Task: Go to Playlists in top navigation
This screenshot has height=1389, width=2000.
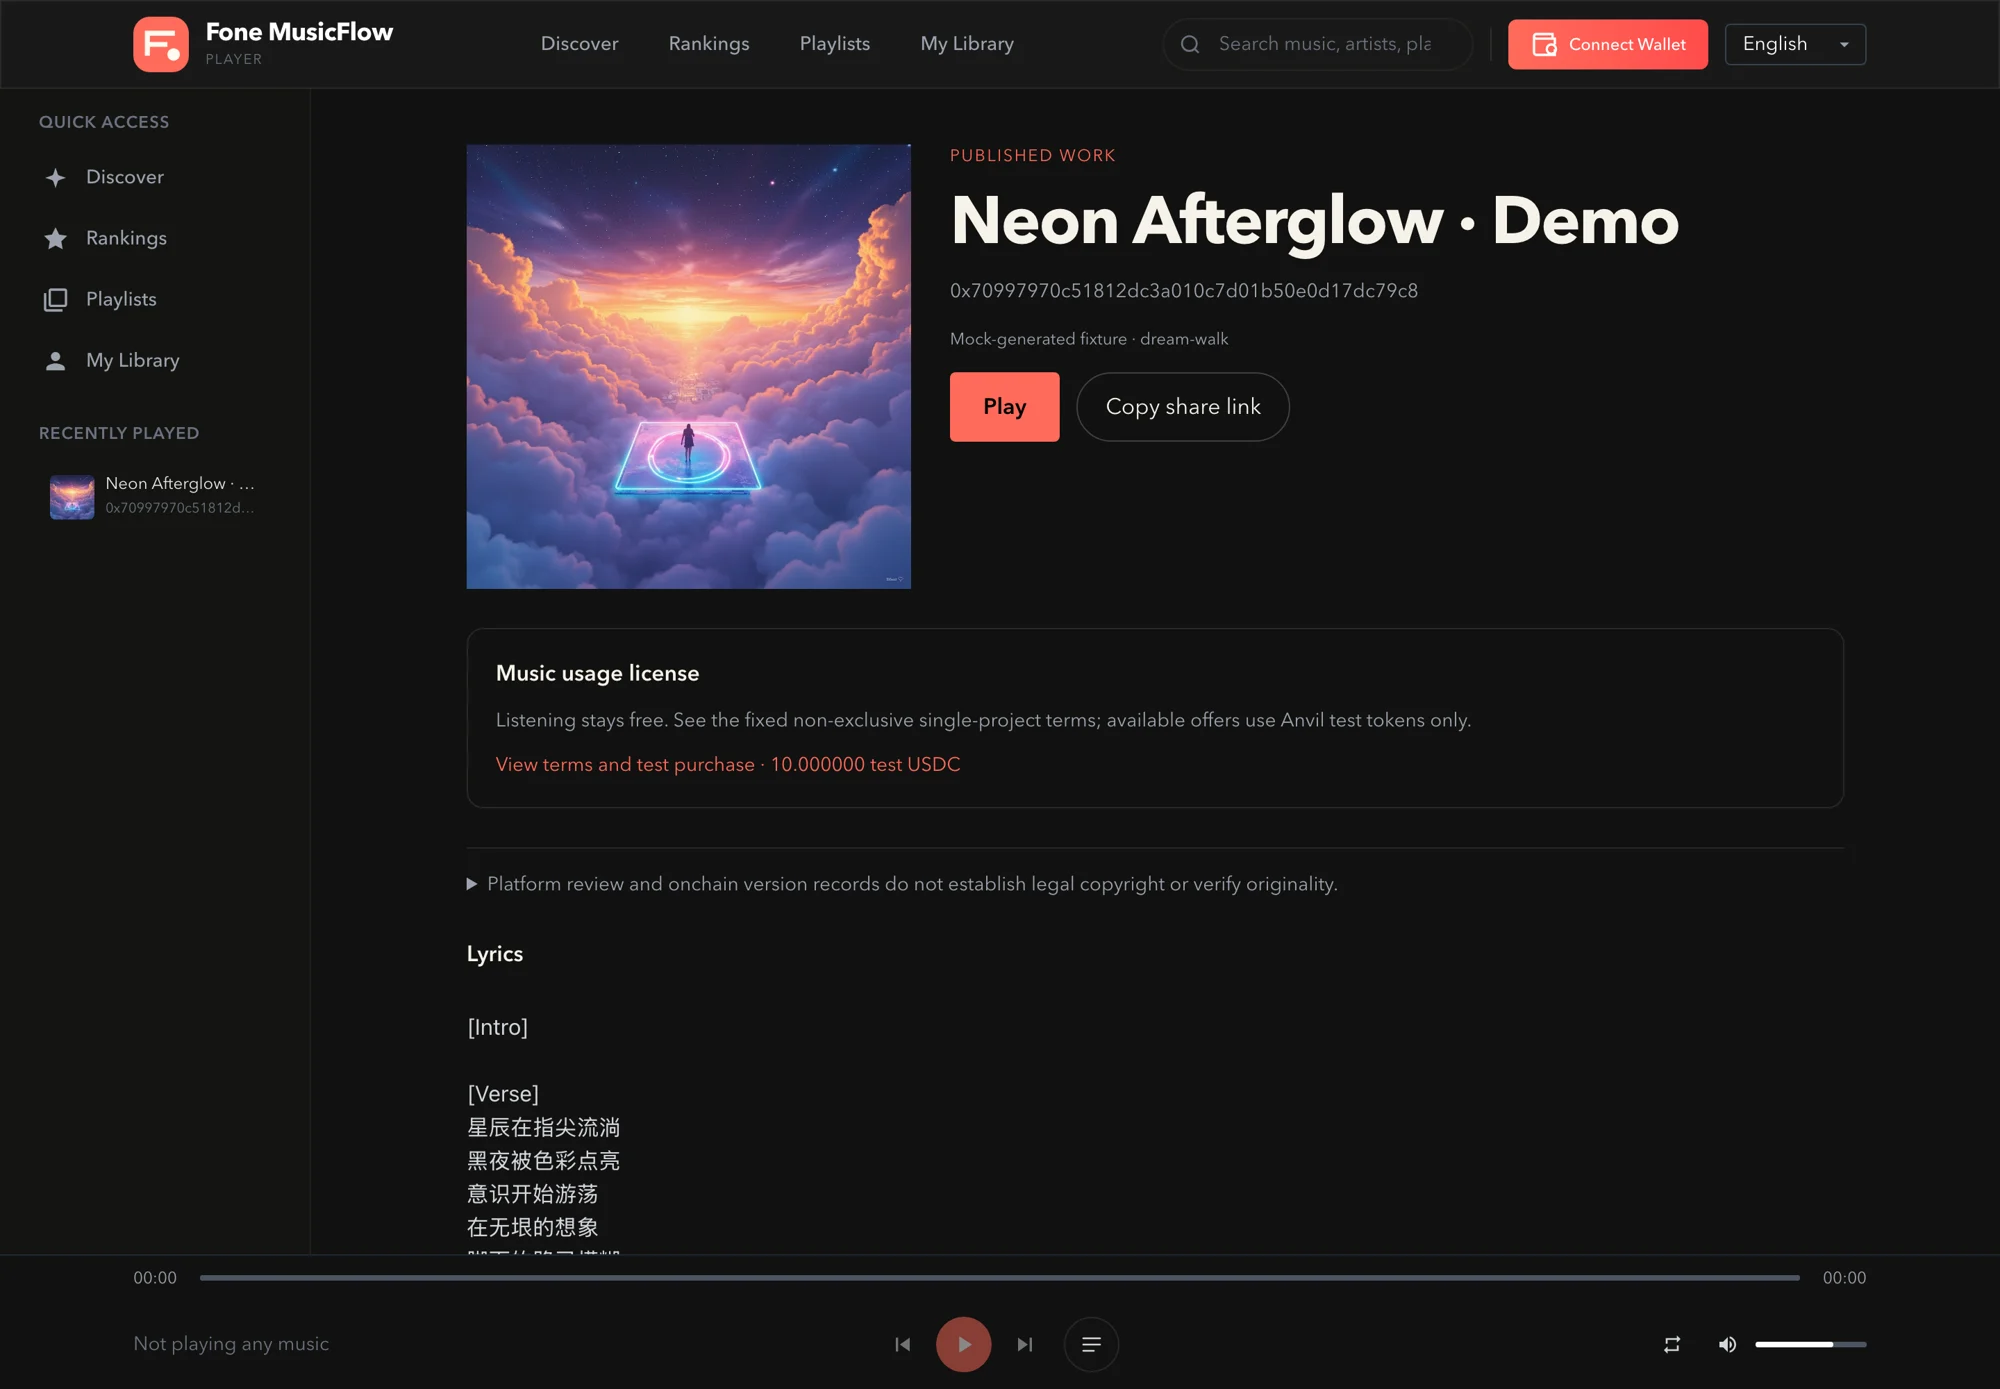Action: pos(835,44)
